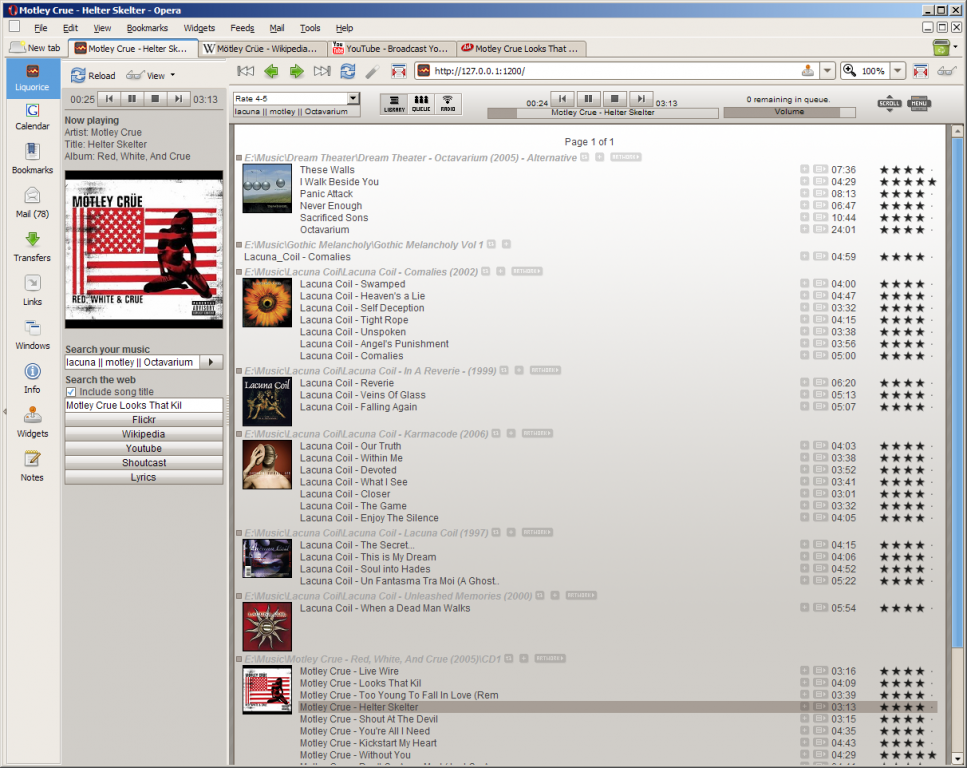Click the Motley Crue - Helter Skelter progress bar

(x=603, y=113)
